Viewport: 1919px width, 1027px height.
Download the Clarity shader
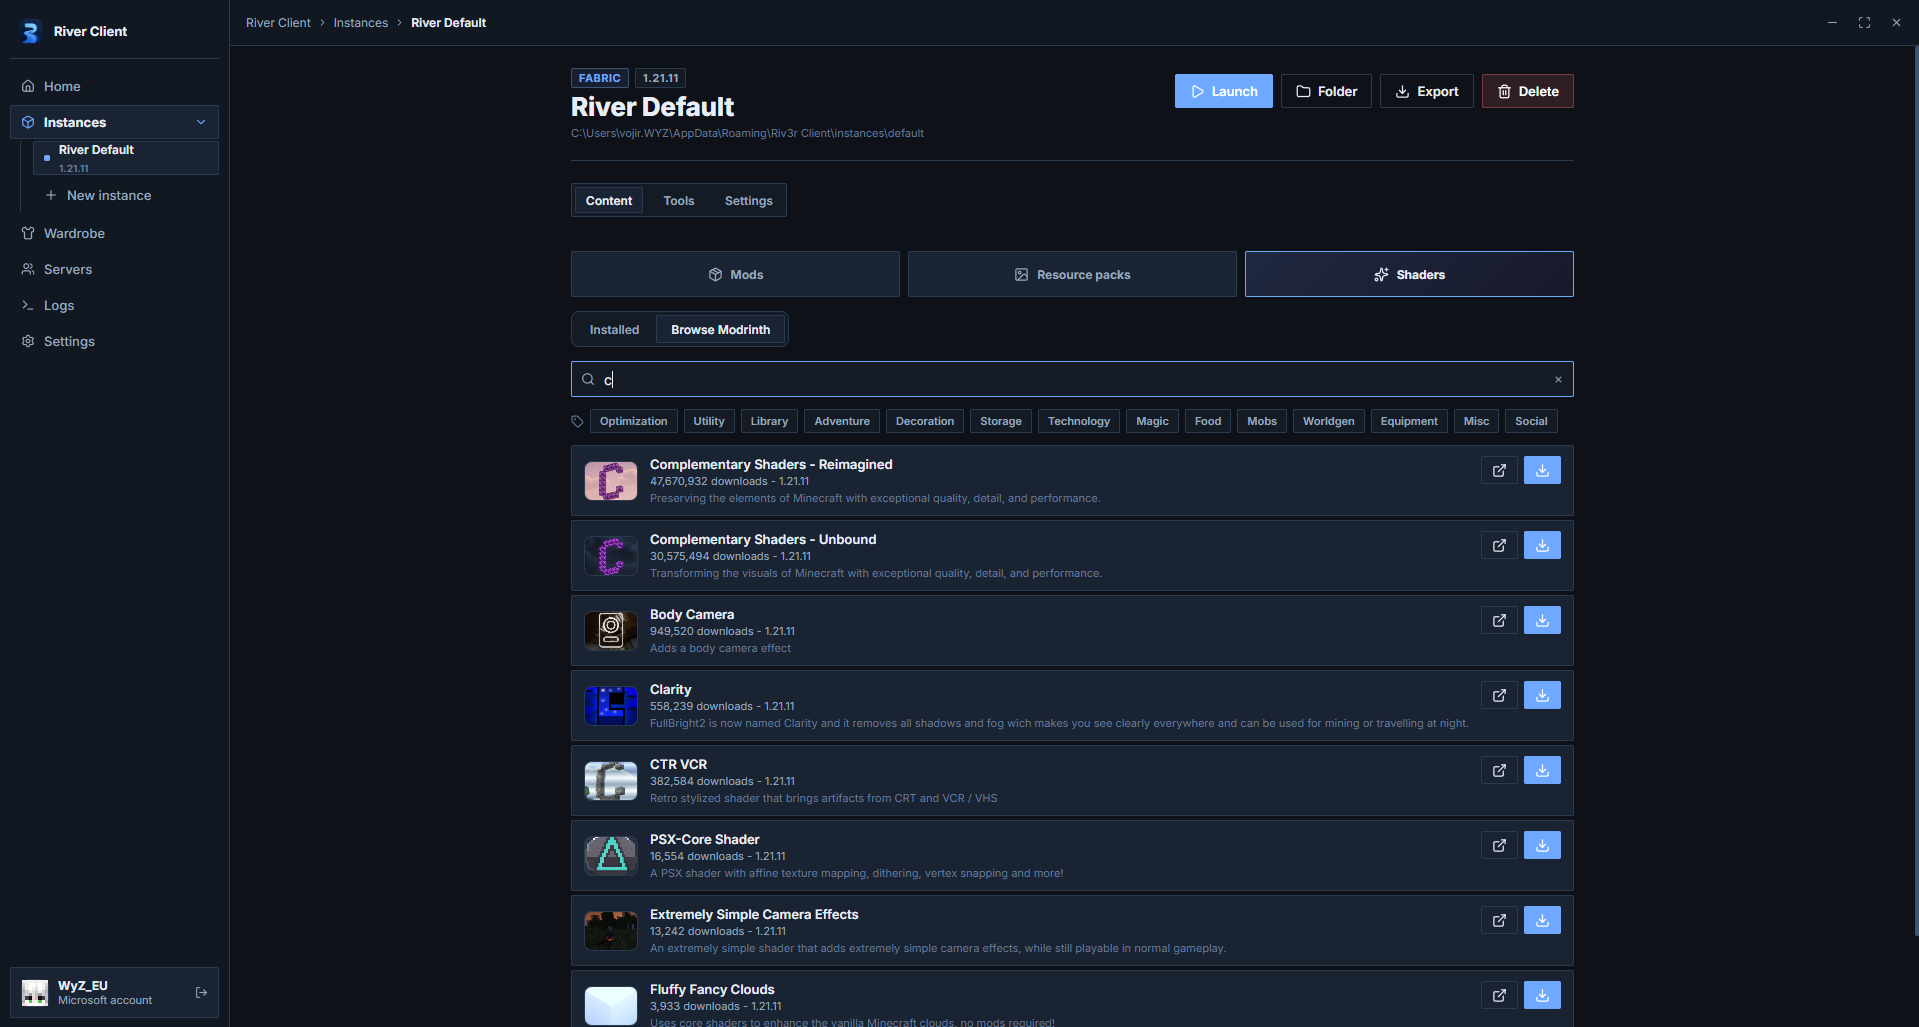[1542, 695]
